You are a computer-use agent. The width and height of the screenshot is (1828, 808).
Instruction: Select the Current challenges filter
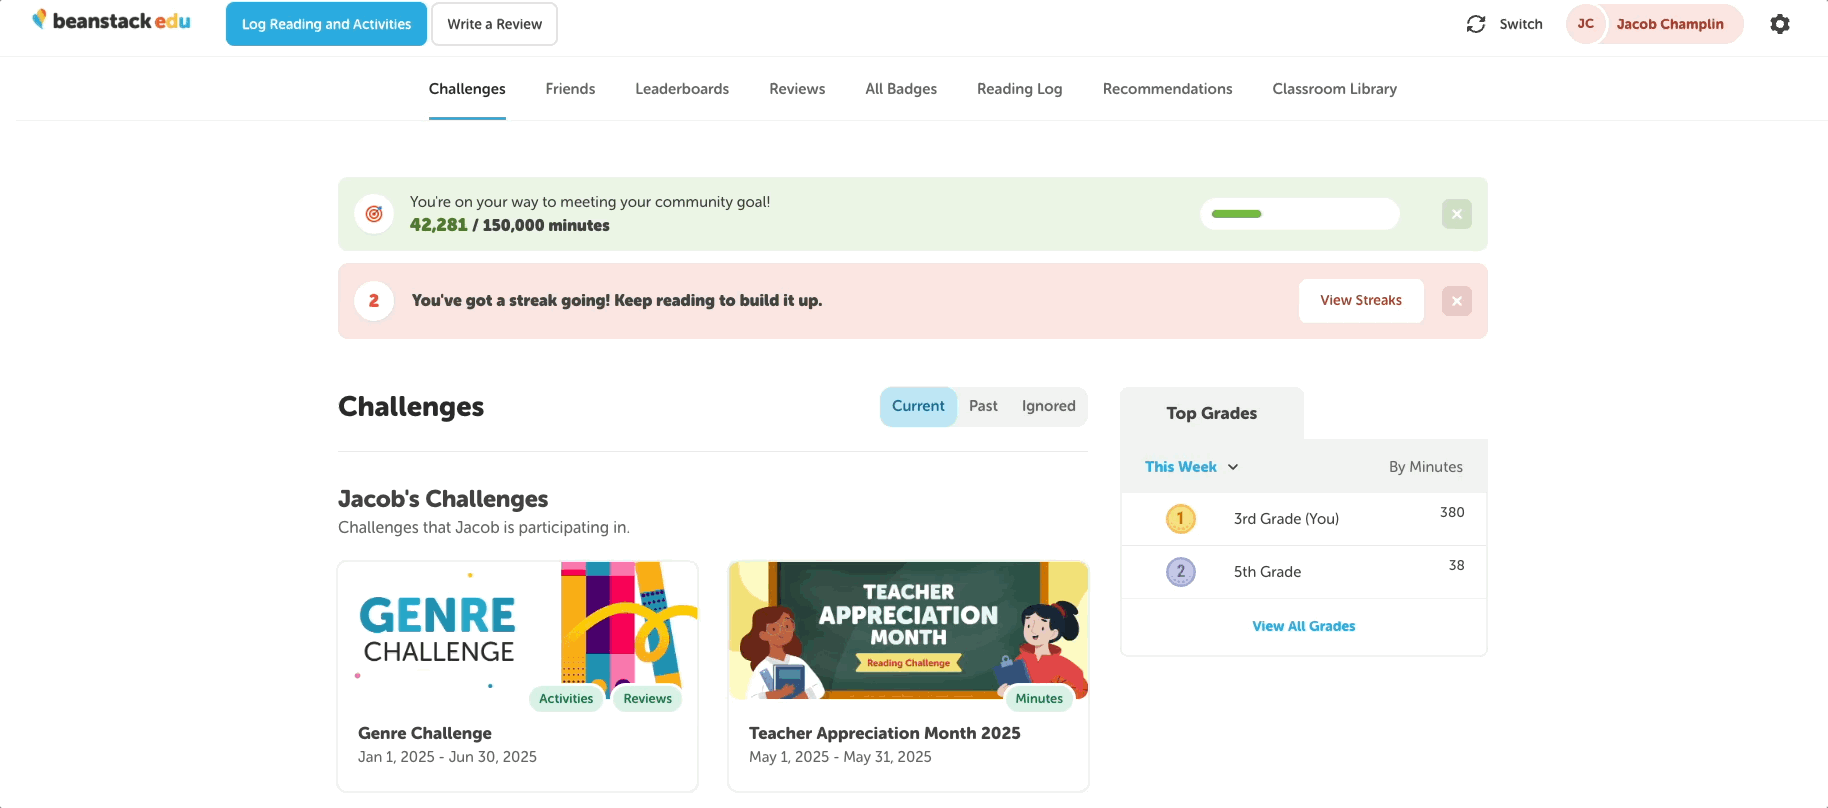click(x=918, y=407)
